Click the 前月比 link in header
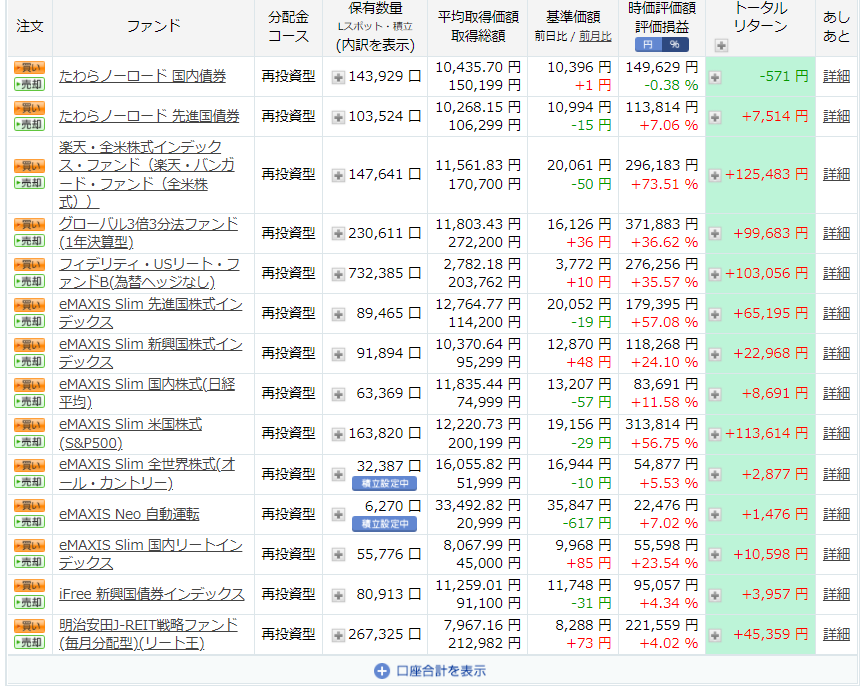This screenshot has height=697, width=863. click(595, 36)
